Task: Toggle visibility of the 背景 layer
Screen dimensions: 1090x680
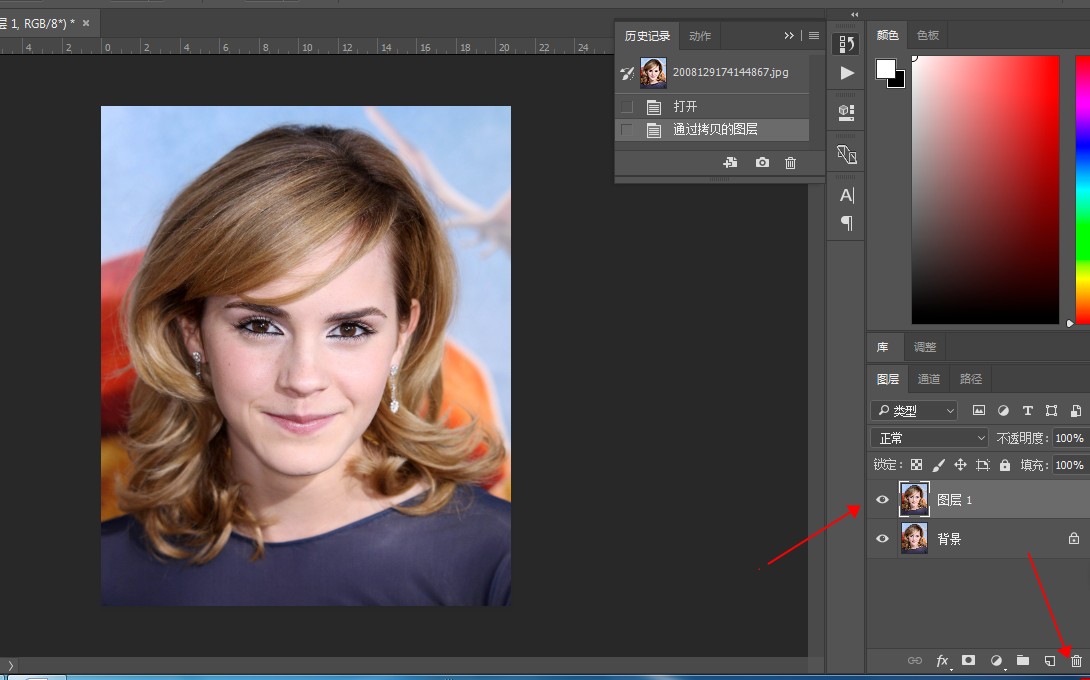Action: 882,539
